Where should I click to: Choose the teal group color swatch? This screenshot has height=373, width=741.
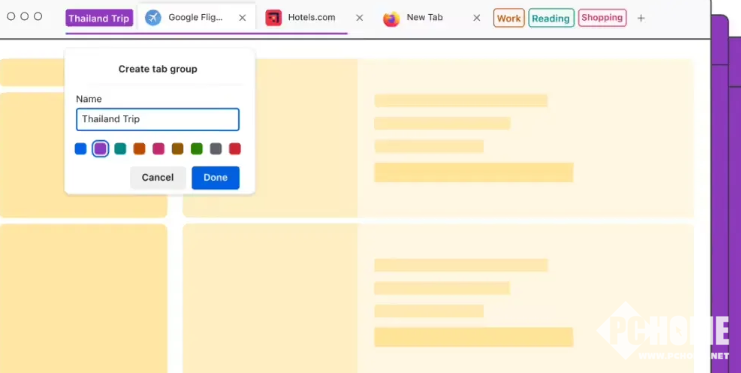pyautogui.click(x=120, y=149)
